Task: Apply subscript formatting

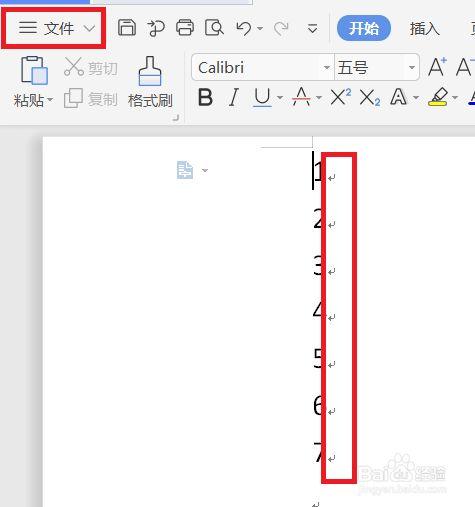Action: click(369, 98)
